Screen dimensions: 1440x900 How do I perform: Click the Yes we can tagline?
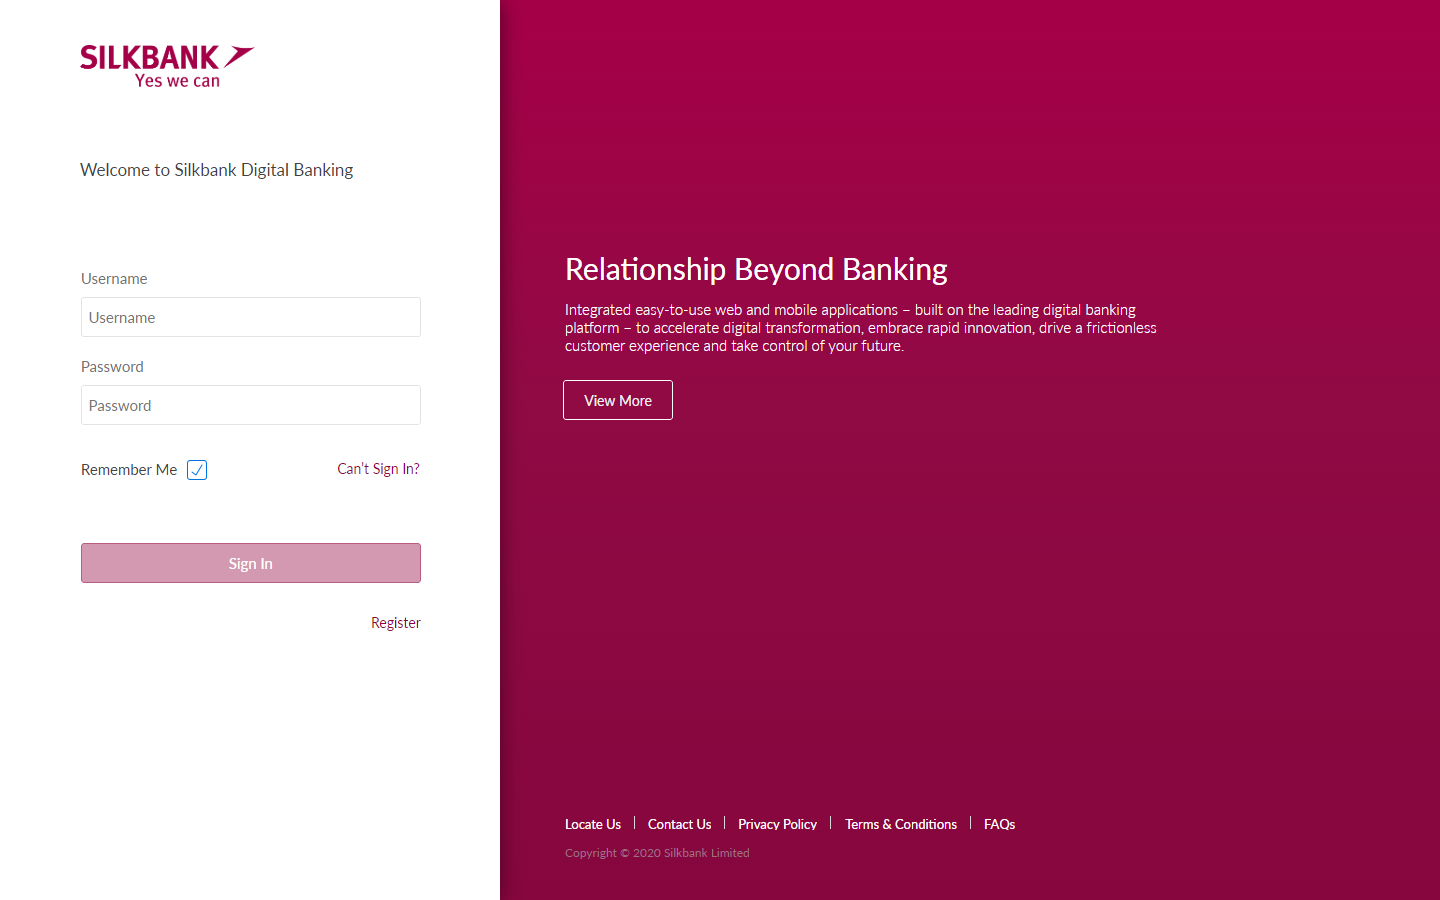pos(177,81)
